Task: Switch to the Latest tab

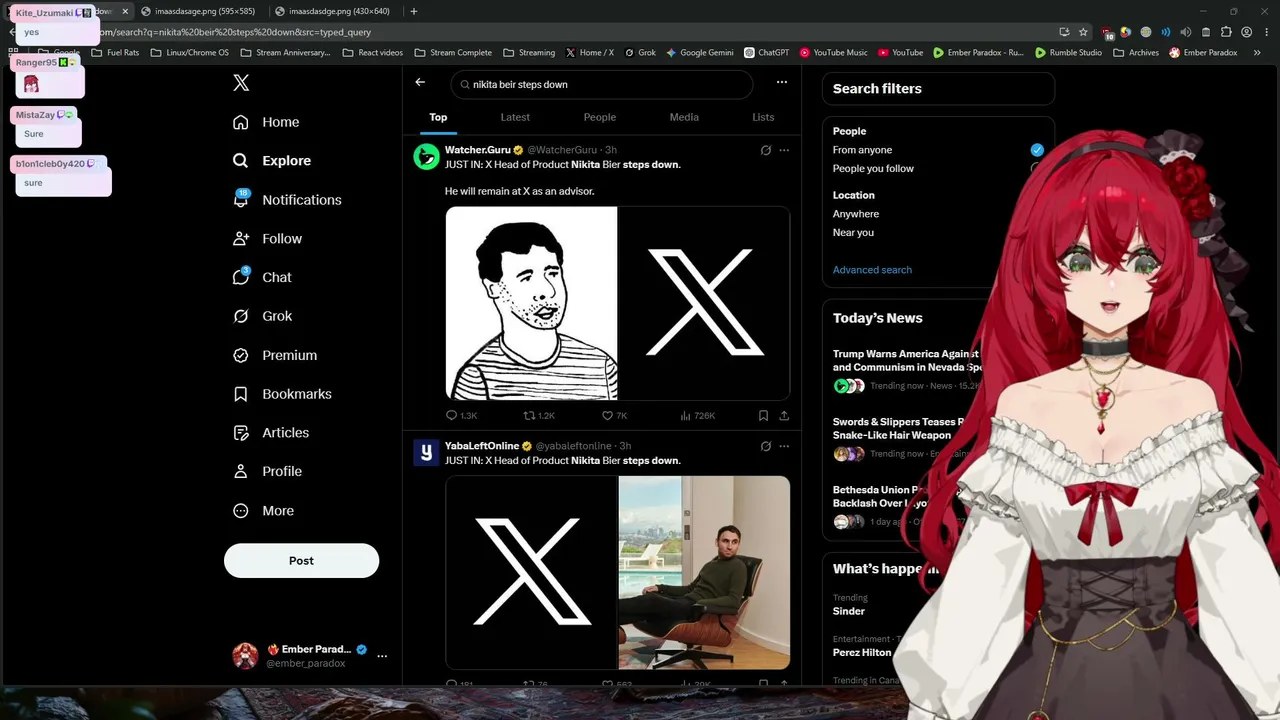Action: [x=515, y=117]
